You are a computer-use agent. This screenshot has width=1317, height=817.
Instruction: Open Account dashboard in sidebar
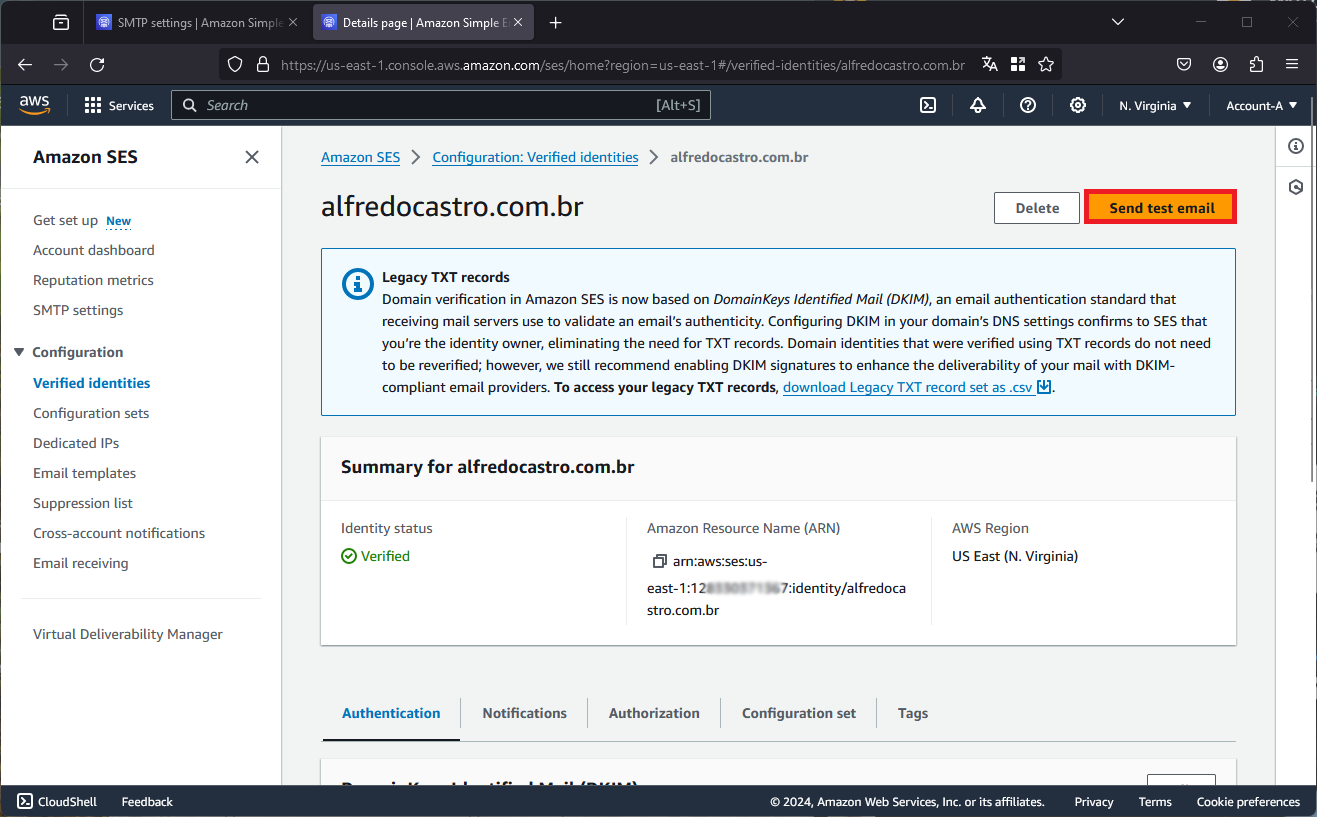click(x=94, y=250)
